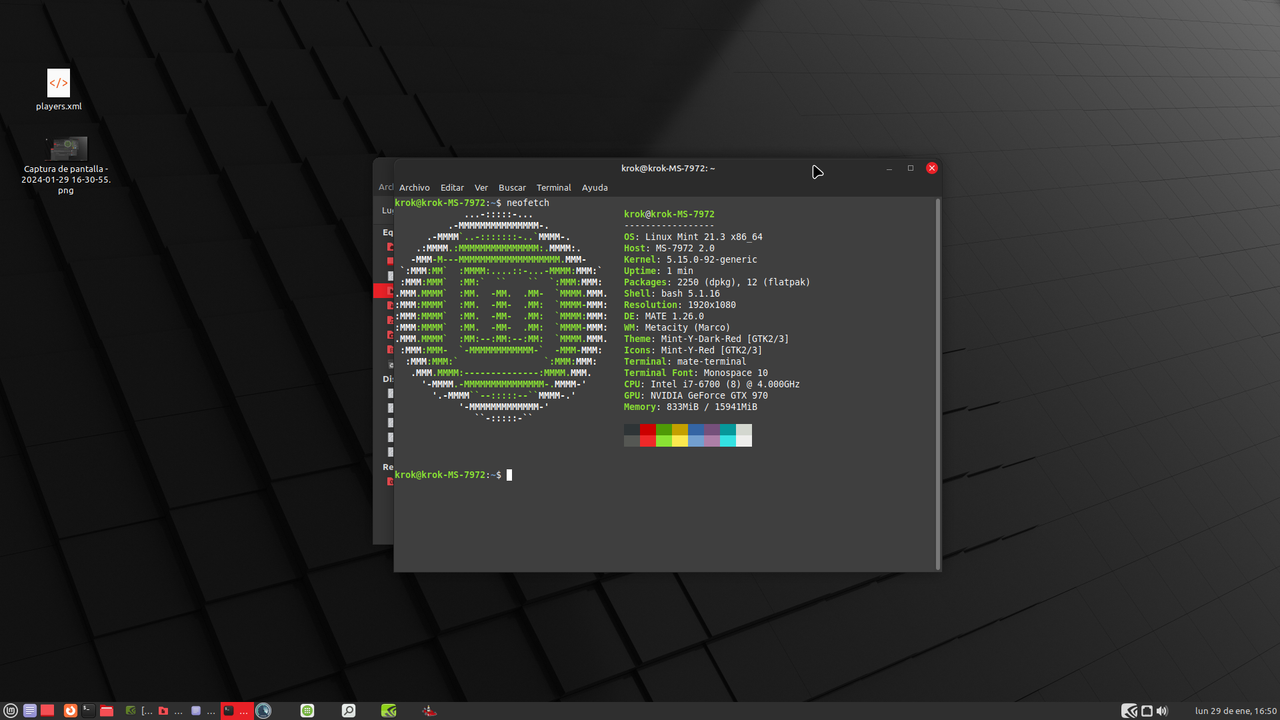Click the purple square window button in taskbar
1280x720 pixels.
pos(203,711)
